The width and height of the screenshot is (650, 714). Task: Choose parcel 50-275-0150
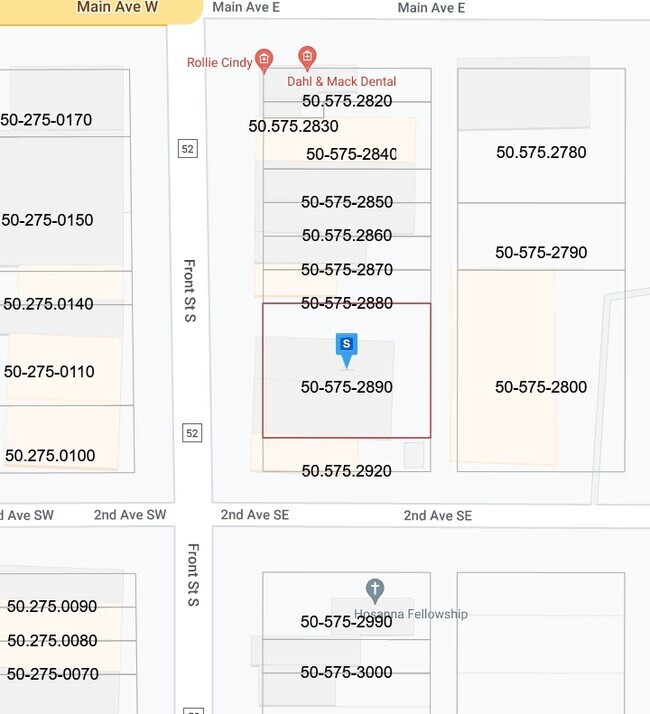pos(48,220)
